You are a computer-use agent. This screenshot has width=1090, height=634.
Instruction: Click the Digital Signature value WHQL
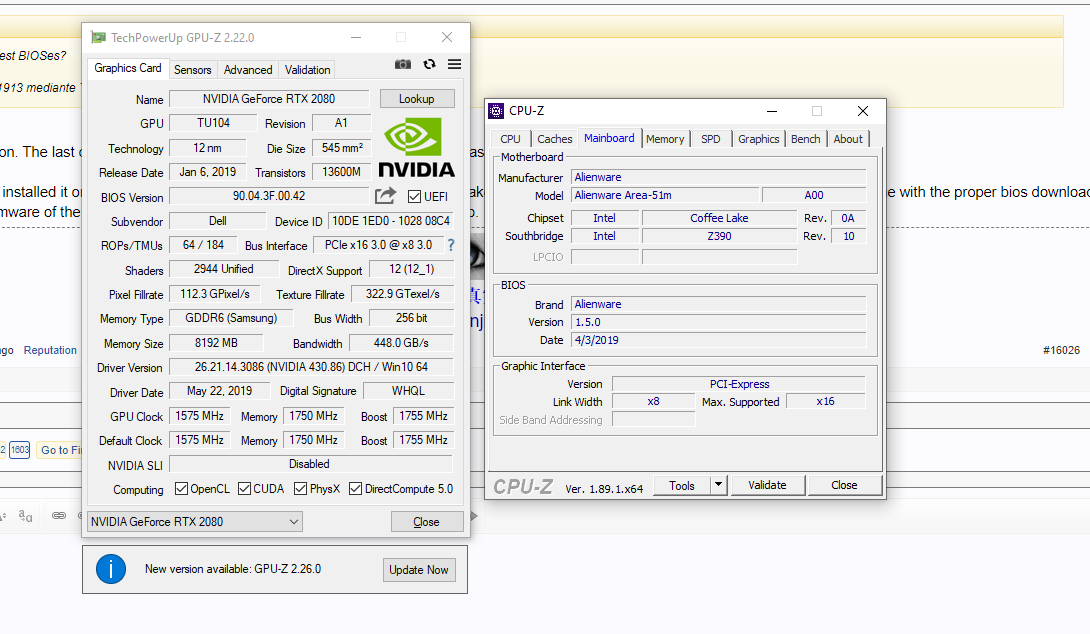(408, 391)
